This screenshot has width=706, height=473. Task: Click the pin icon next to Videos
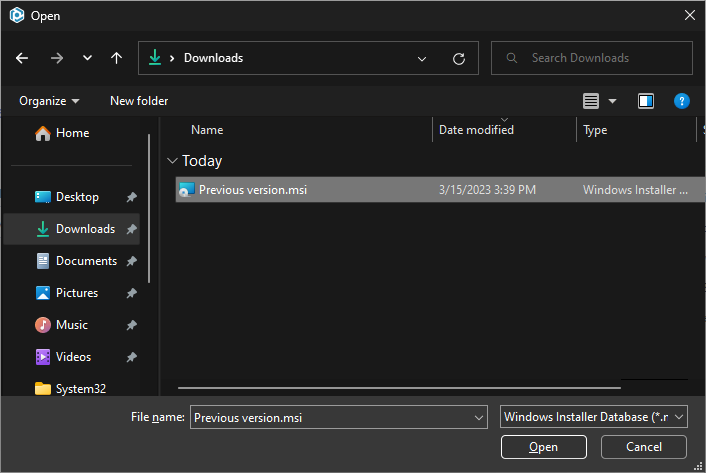point(131,357)
